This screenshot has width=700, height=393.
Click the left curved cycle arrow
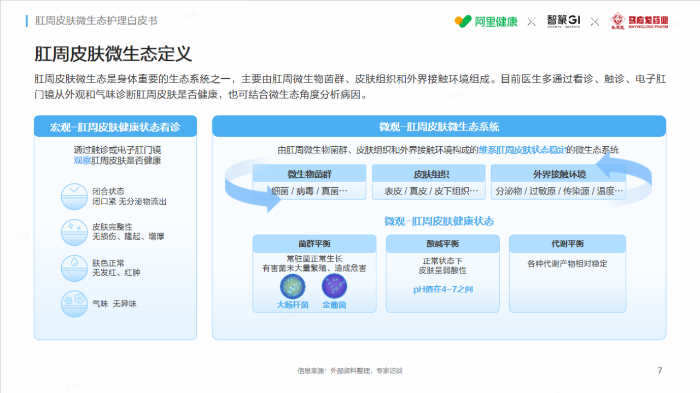click(250, 187)
